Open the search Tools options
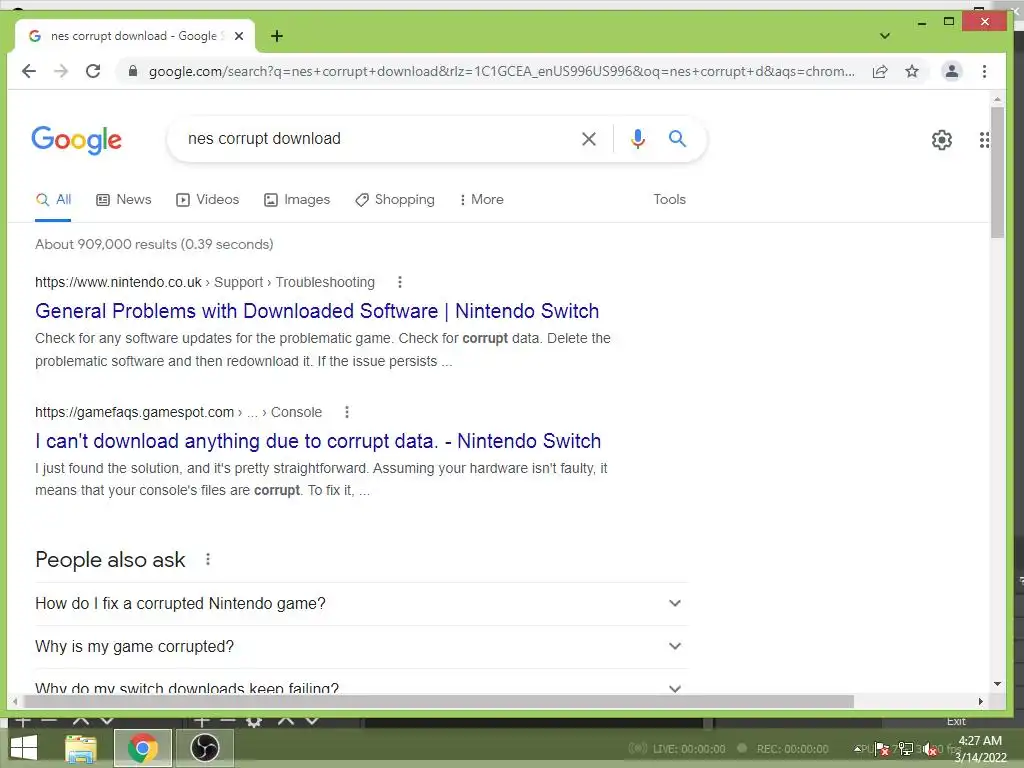 pyautogui.click(x=669, y=200)
